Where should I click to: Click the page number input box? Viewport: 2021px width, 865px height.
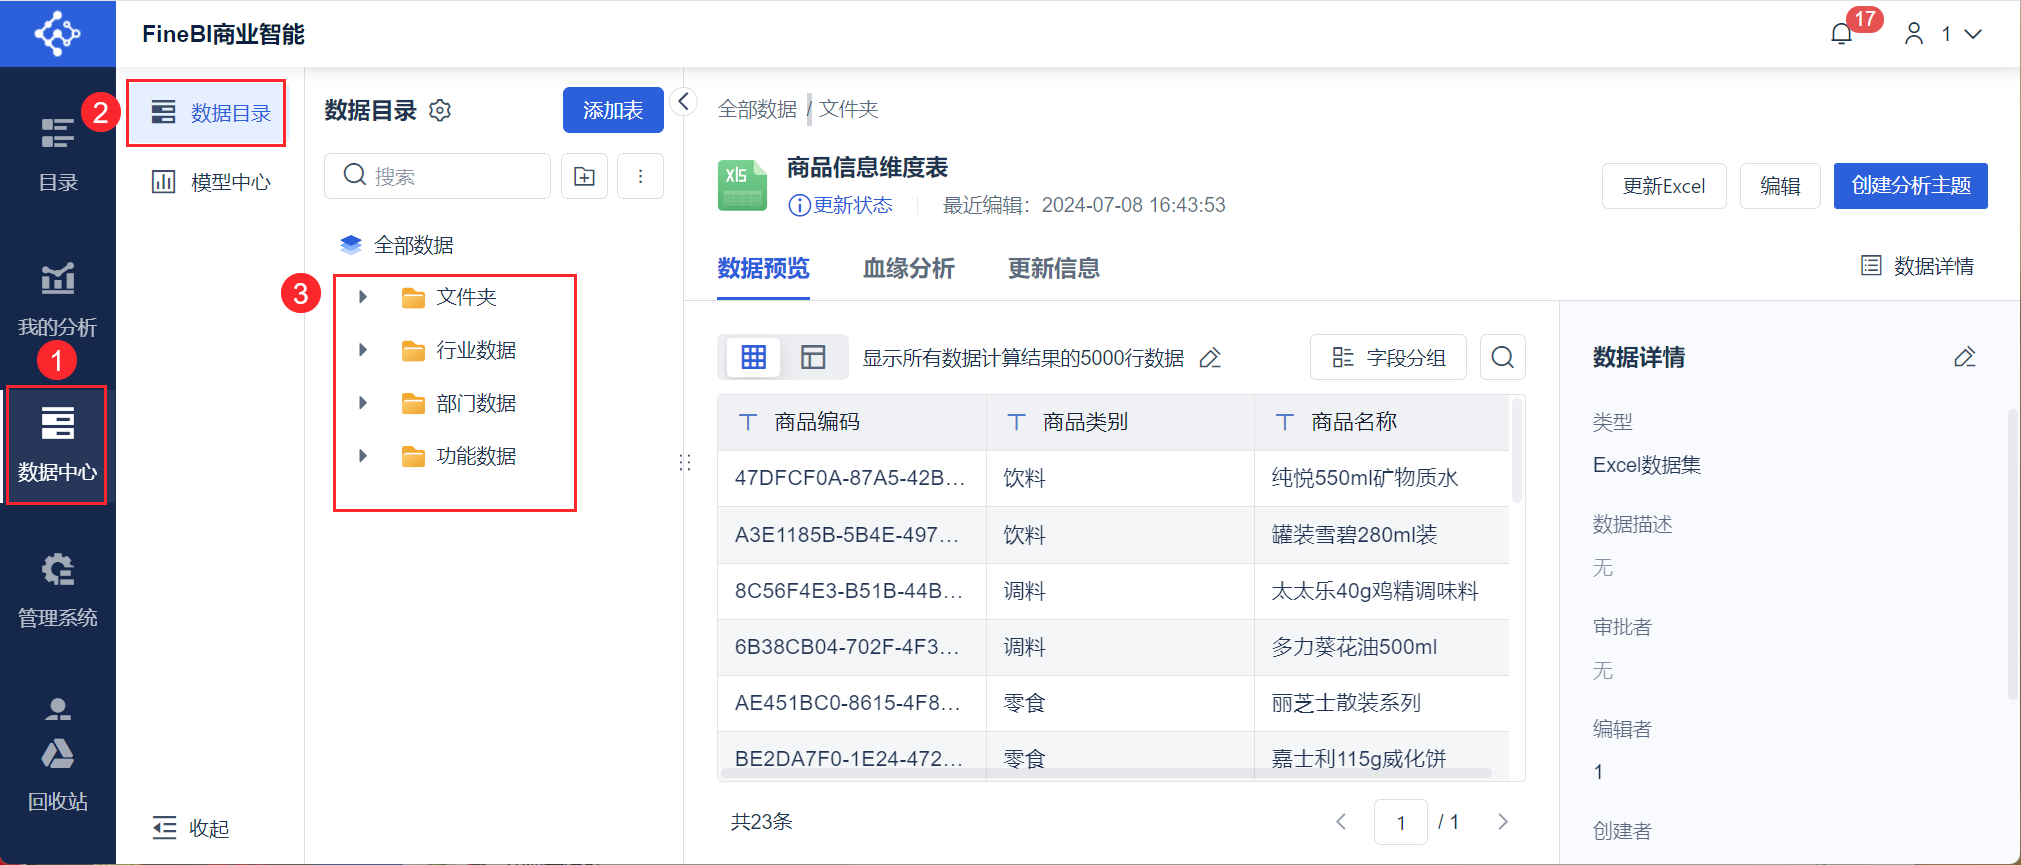pos(1401,822)
